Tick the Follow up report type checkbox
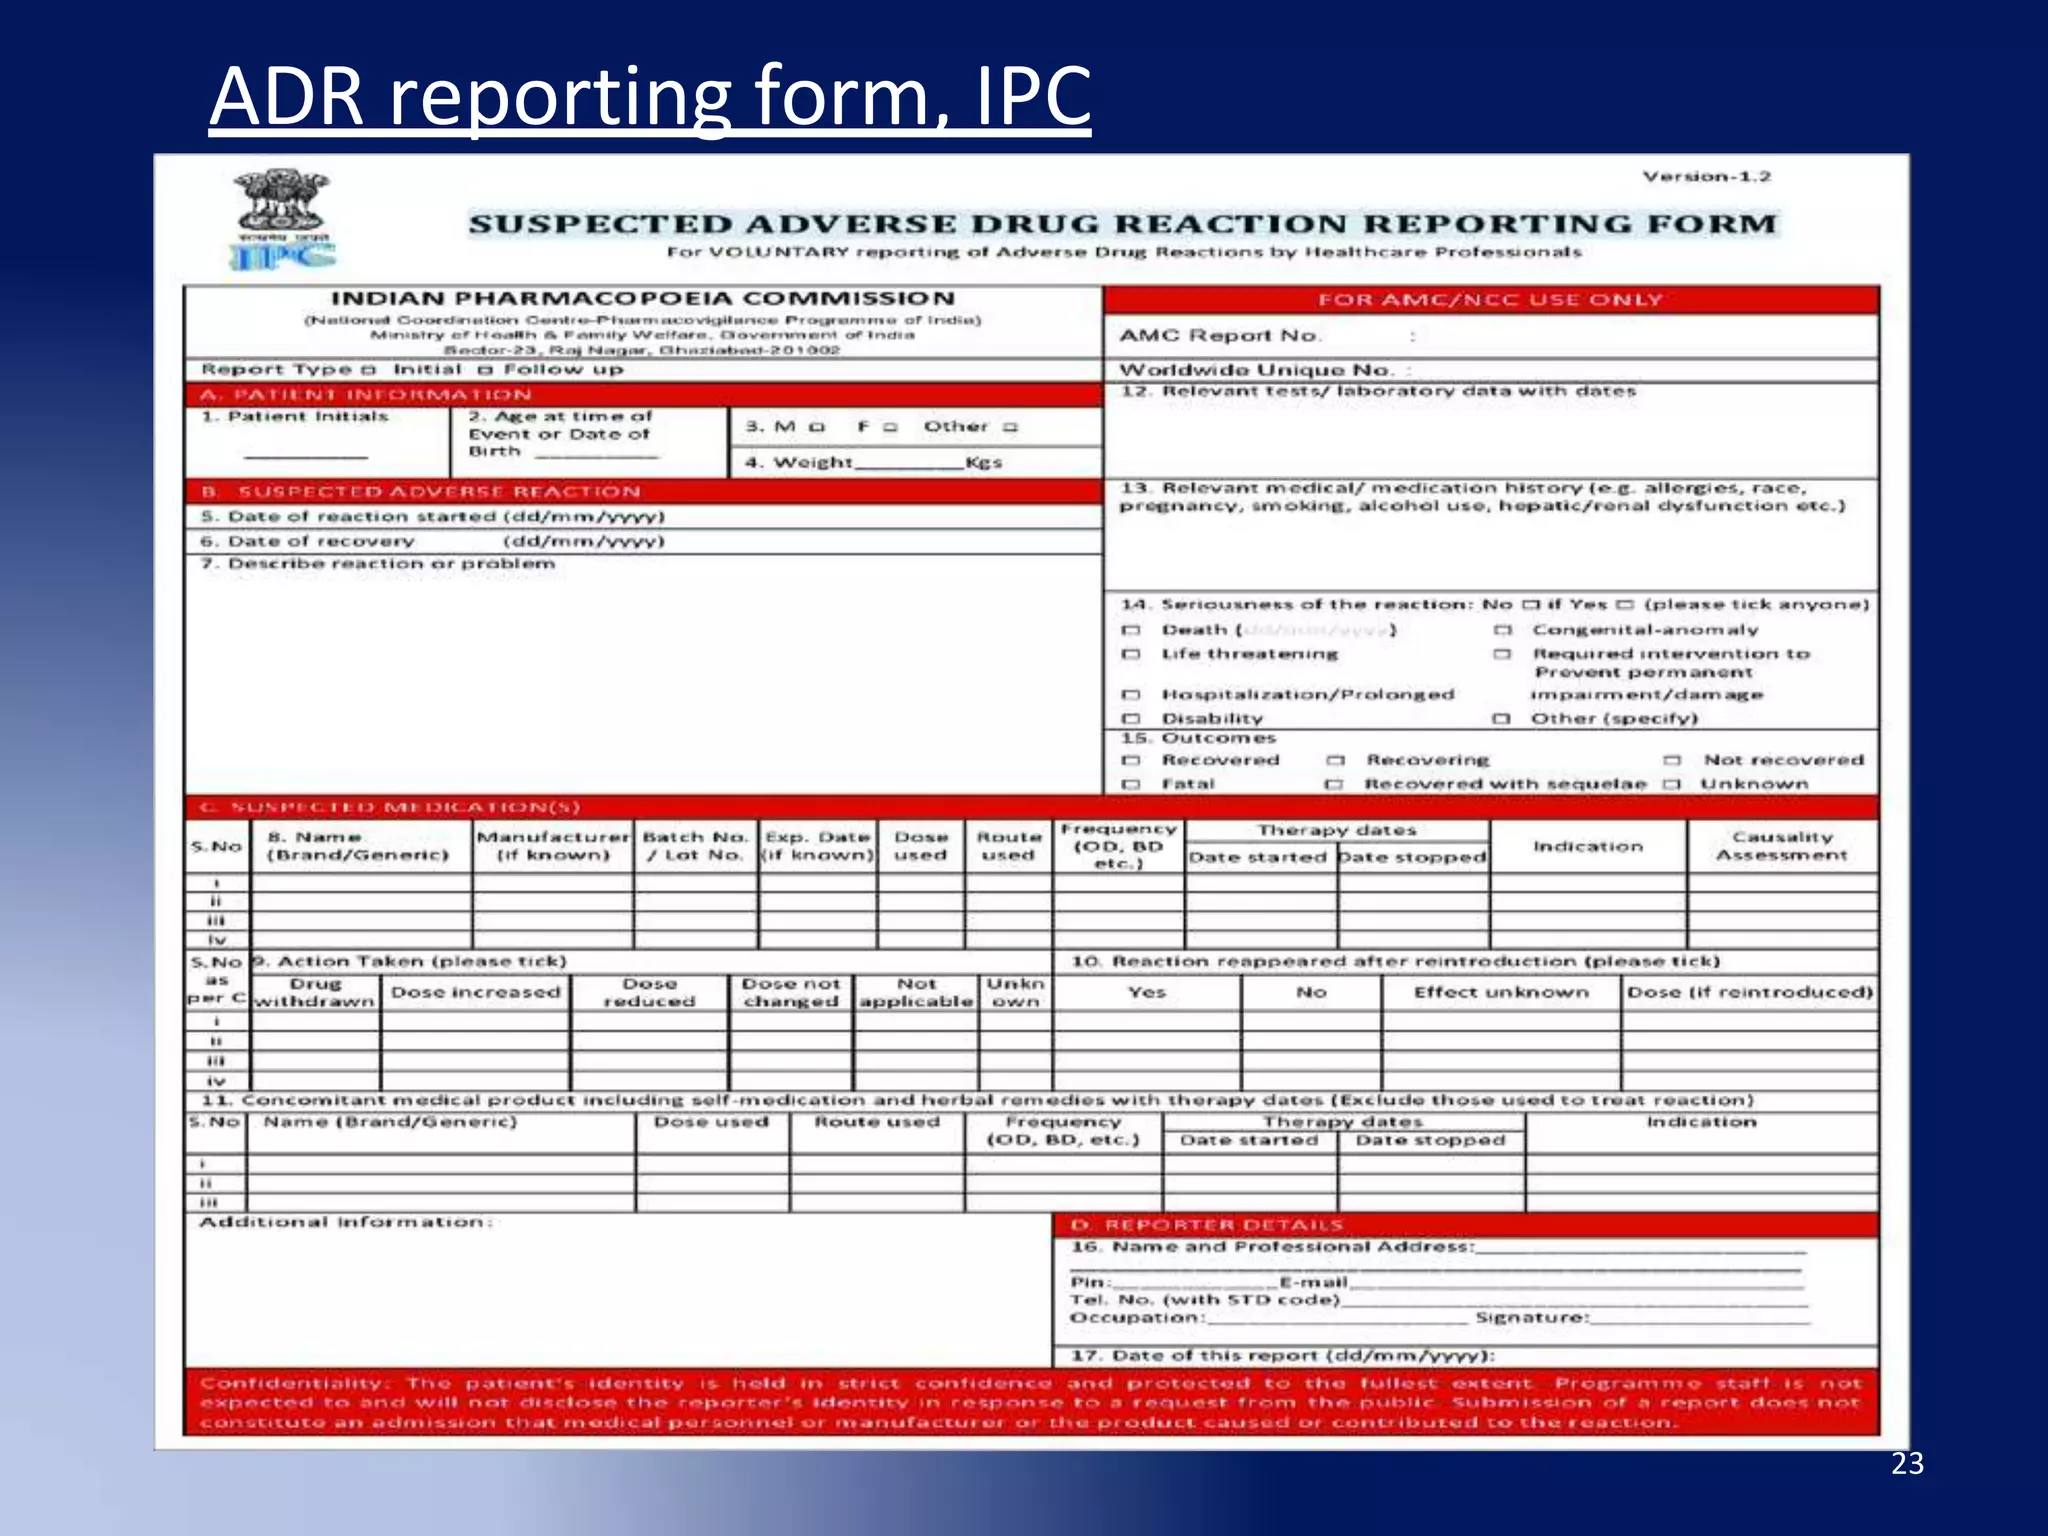The width and height of the screenshot is (2048, 1536). tap(487, 371)
